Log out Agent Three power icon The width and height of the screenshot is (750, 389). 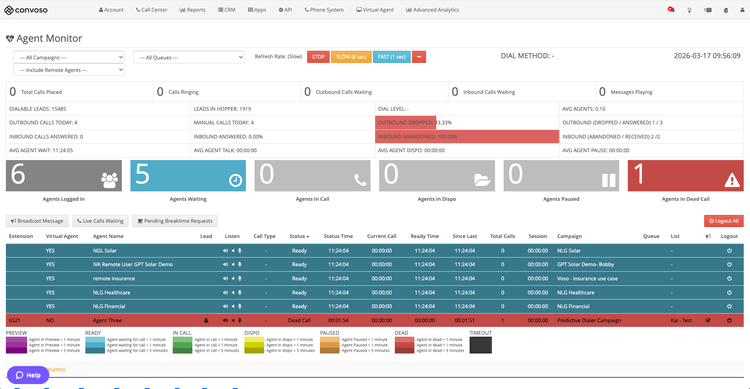click(x=729, y=321)
